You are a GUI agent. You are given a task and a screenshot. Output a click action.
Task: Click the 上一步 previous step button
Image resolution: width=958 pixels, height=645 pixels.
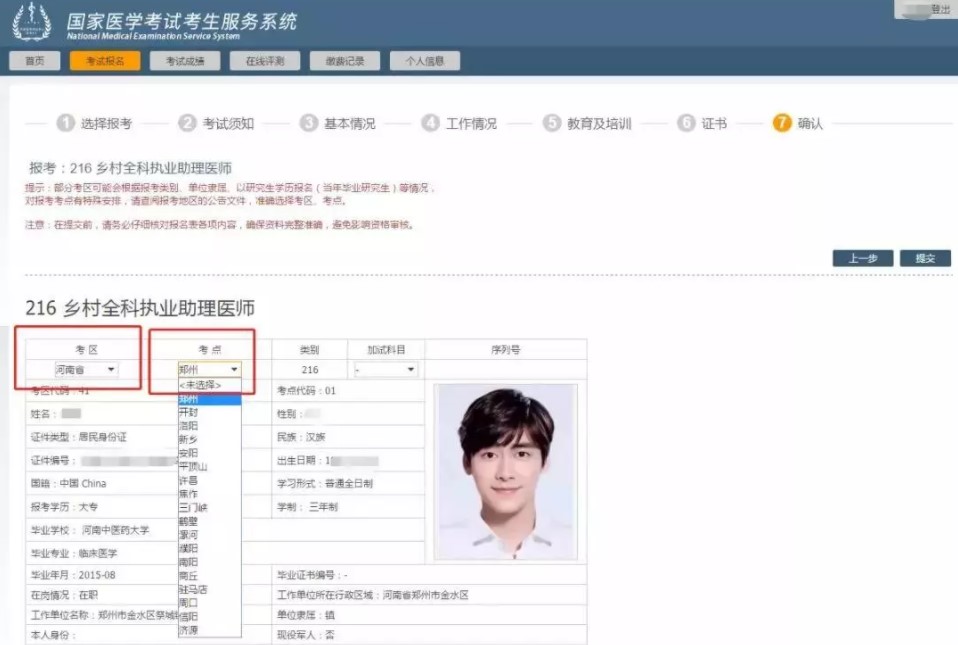click(x=863, y=258)
